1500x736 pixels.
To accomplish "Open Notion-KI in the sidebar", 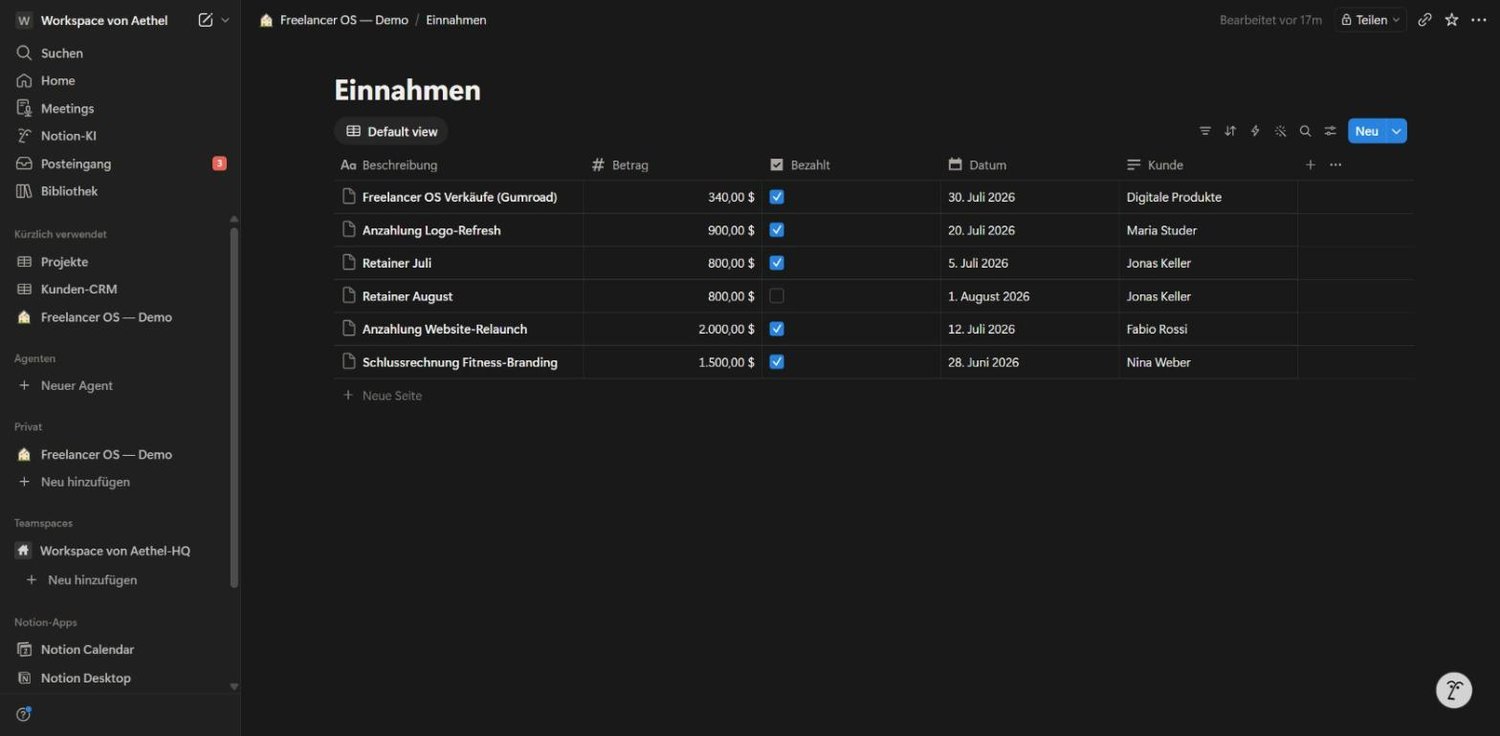I will click(x=120, y=136).
